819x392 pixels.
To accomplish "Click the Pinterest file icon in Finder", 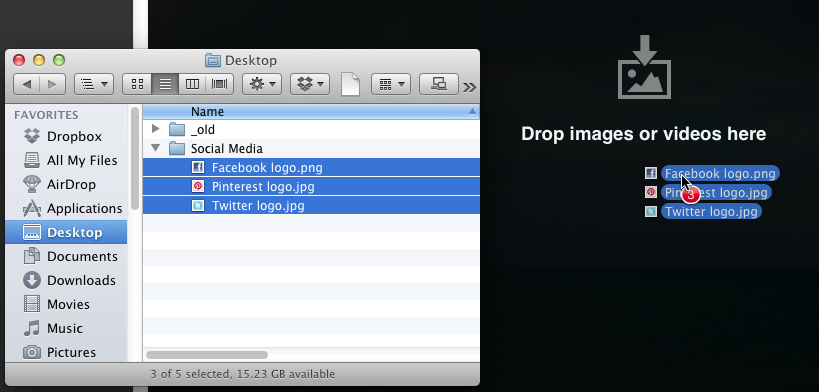I will pyautogui.click(x=198, y=186).
